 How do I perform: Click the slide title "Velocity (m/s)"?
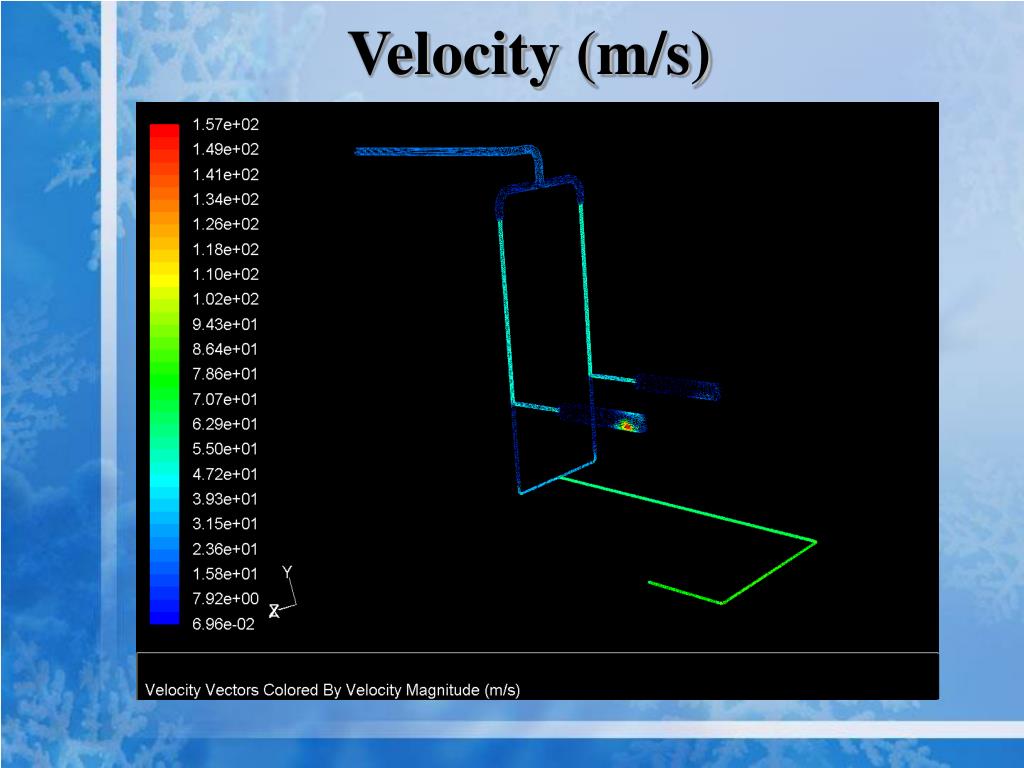click(529, 57)
